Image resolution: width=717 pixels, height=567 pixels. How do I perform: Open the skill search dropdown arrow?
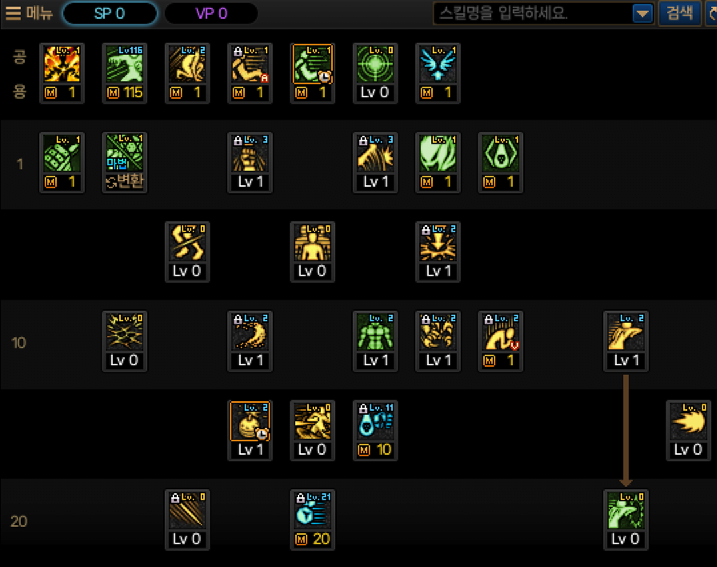tap(642, 14)
